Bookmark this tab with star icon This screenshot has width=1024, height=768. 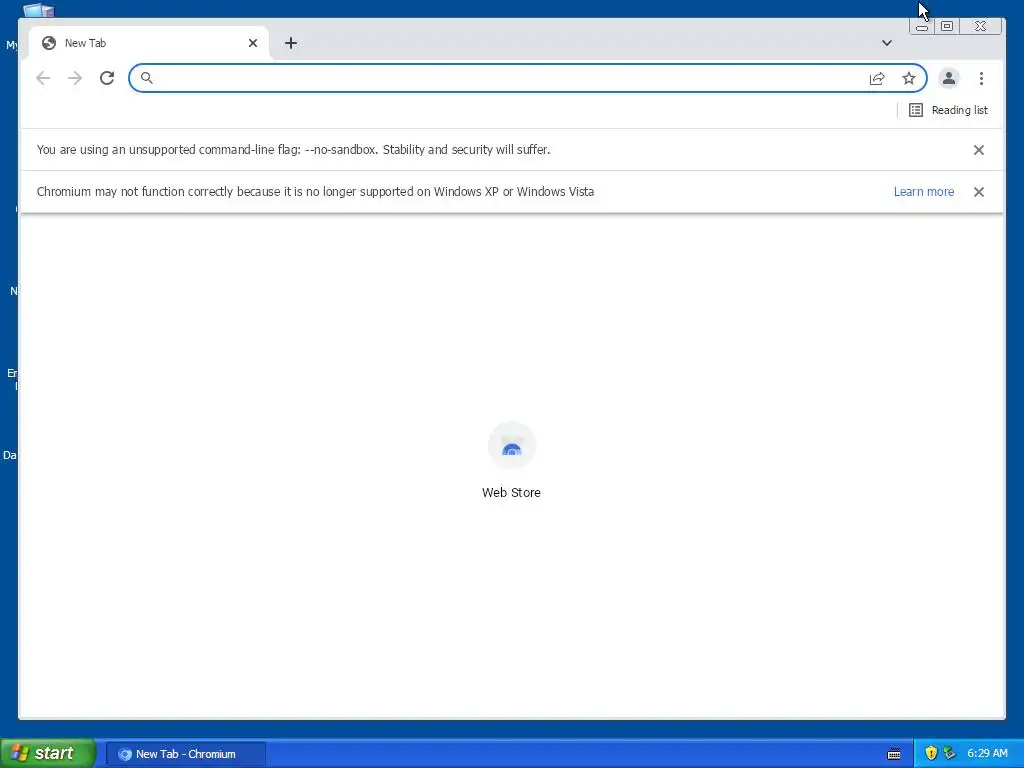tap(909, 78)
